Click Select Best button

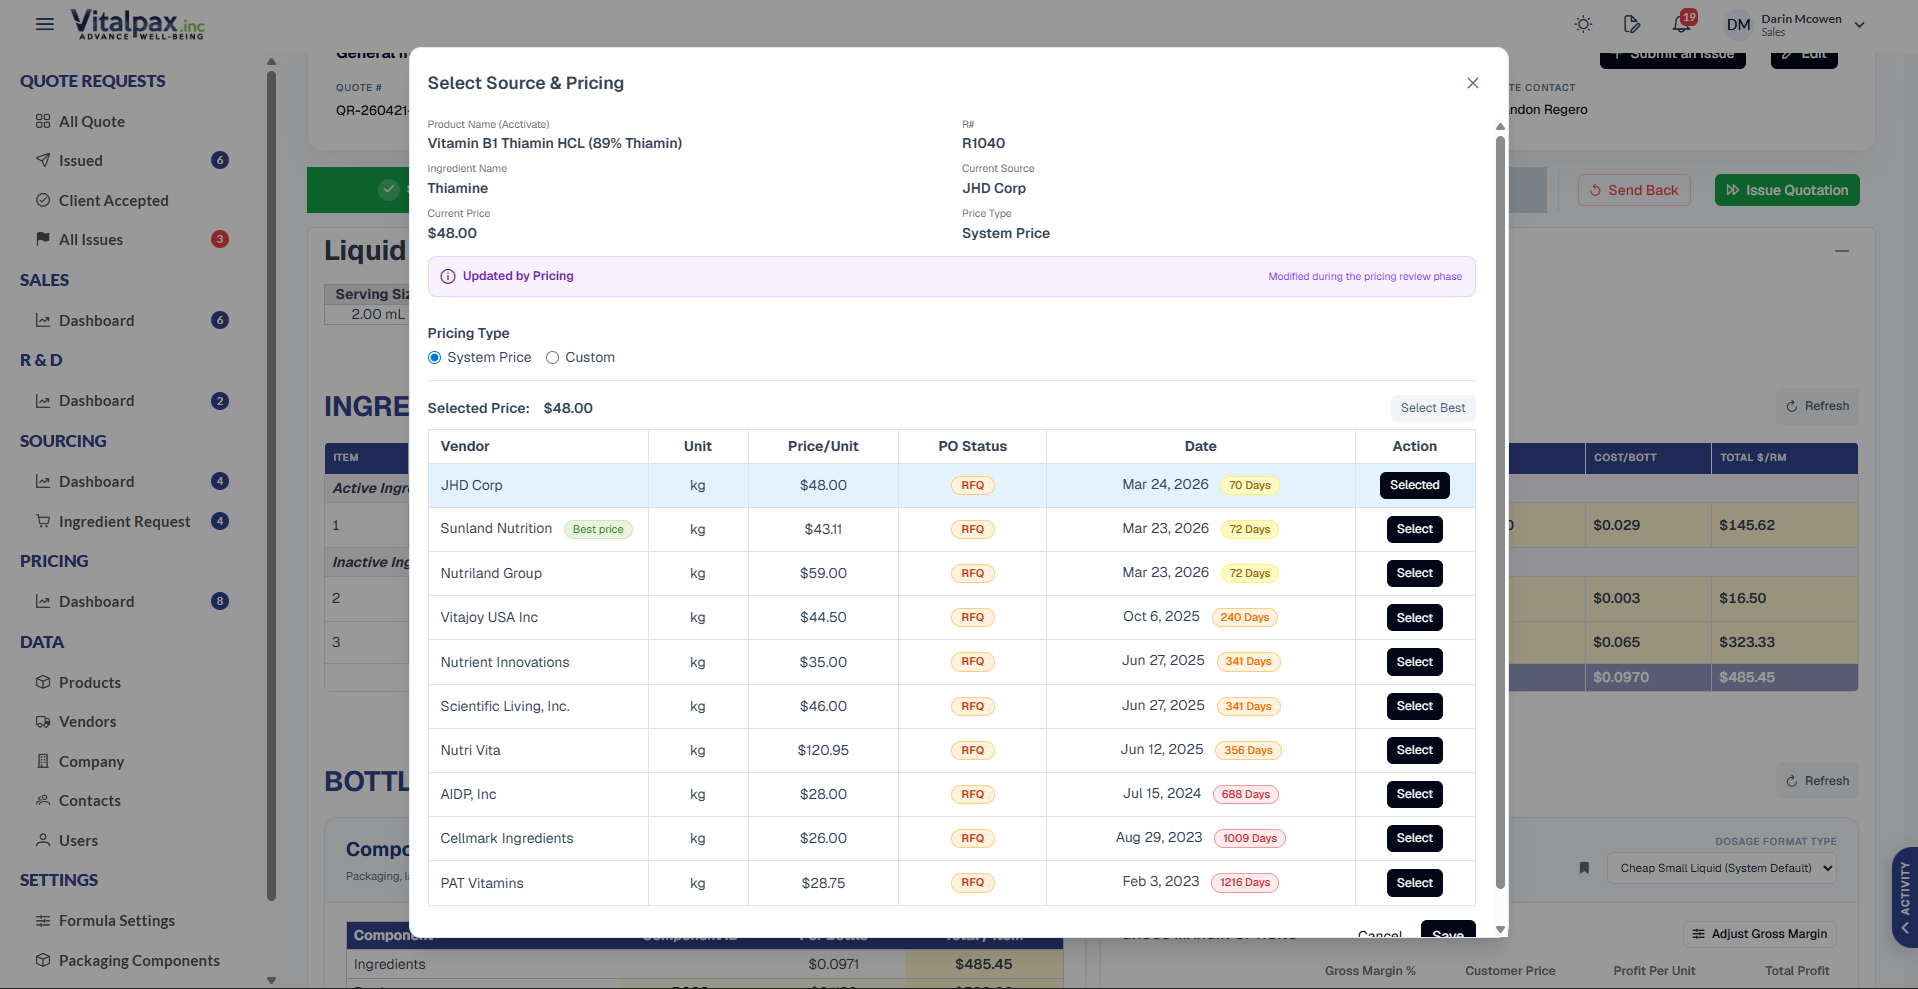(1432, 408)
